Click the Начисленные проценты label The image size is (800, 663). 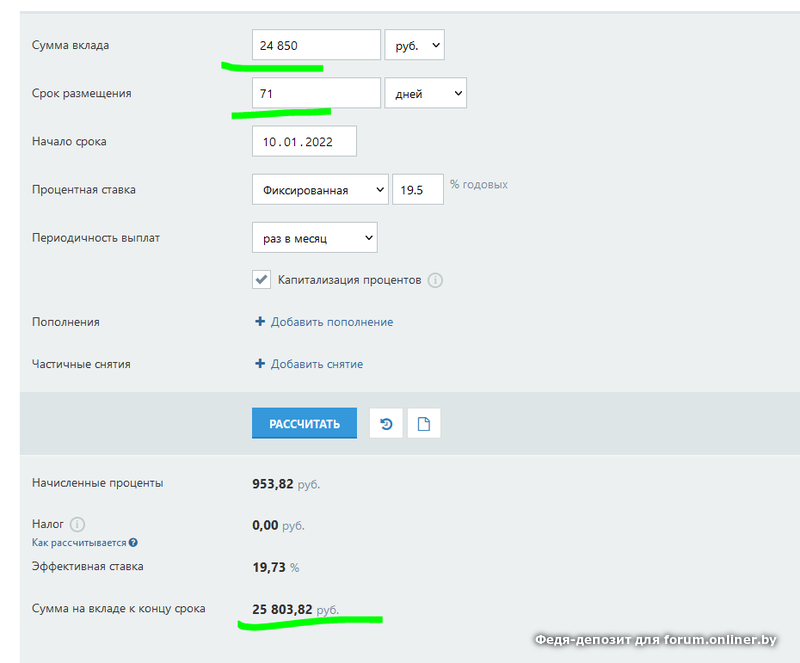point(97,483)
